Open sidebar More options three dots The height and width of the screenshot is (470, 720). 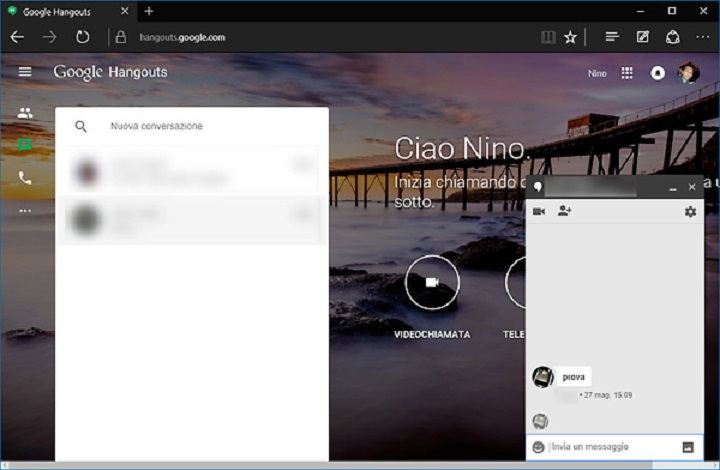point(25,211)
